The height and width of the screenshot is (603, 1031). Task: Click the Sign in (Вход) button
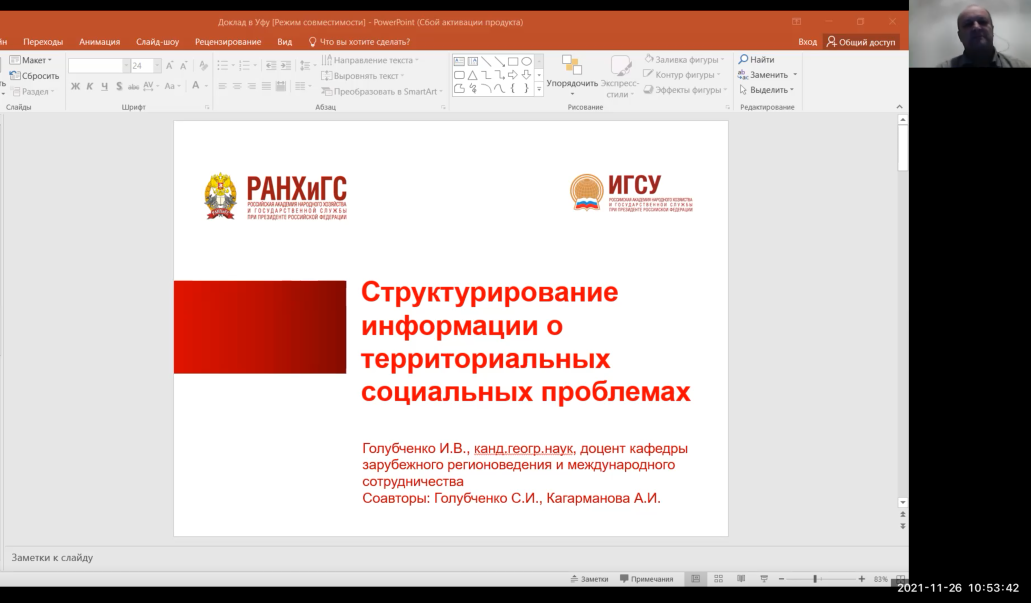click(x=807, y=42)
